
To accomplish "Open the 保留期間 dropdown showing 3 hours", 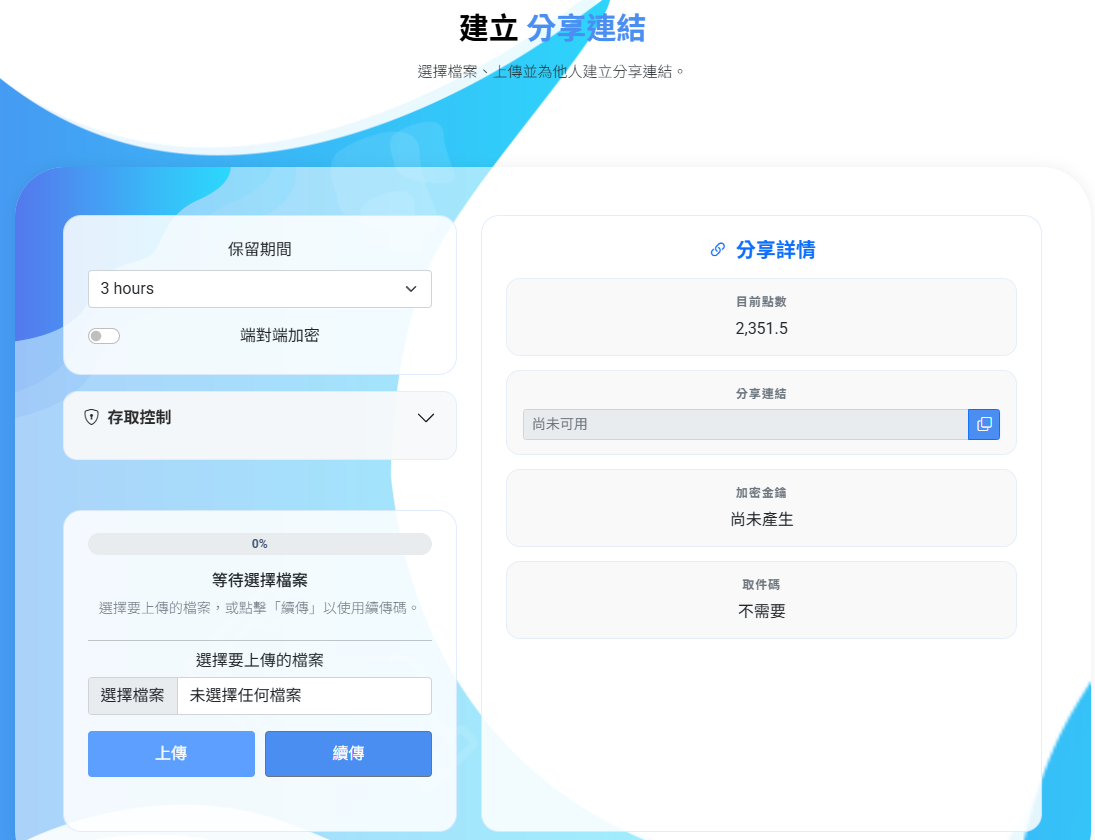I will 260,289.
